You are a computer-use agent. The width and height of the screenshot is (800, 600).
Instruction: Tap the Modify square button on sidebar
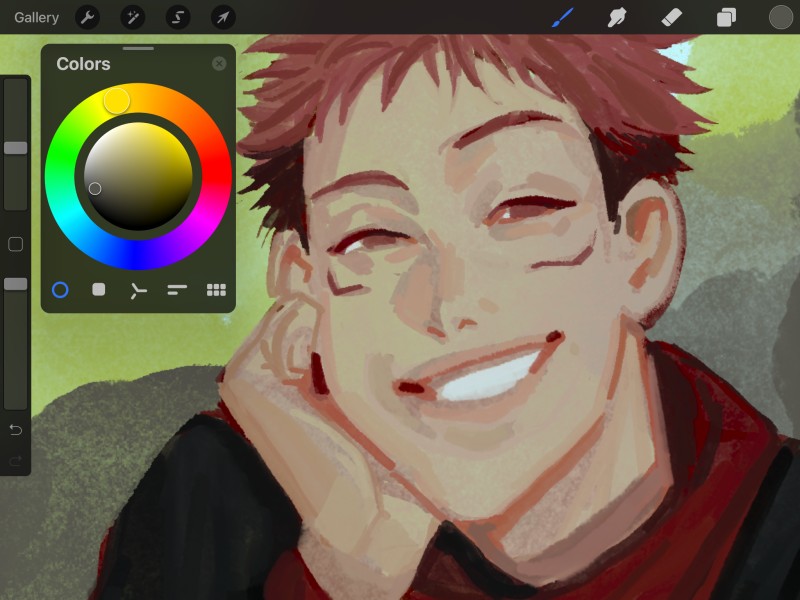[x=16, y=244]
